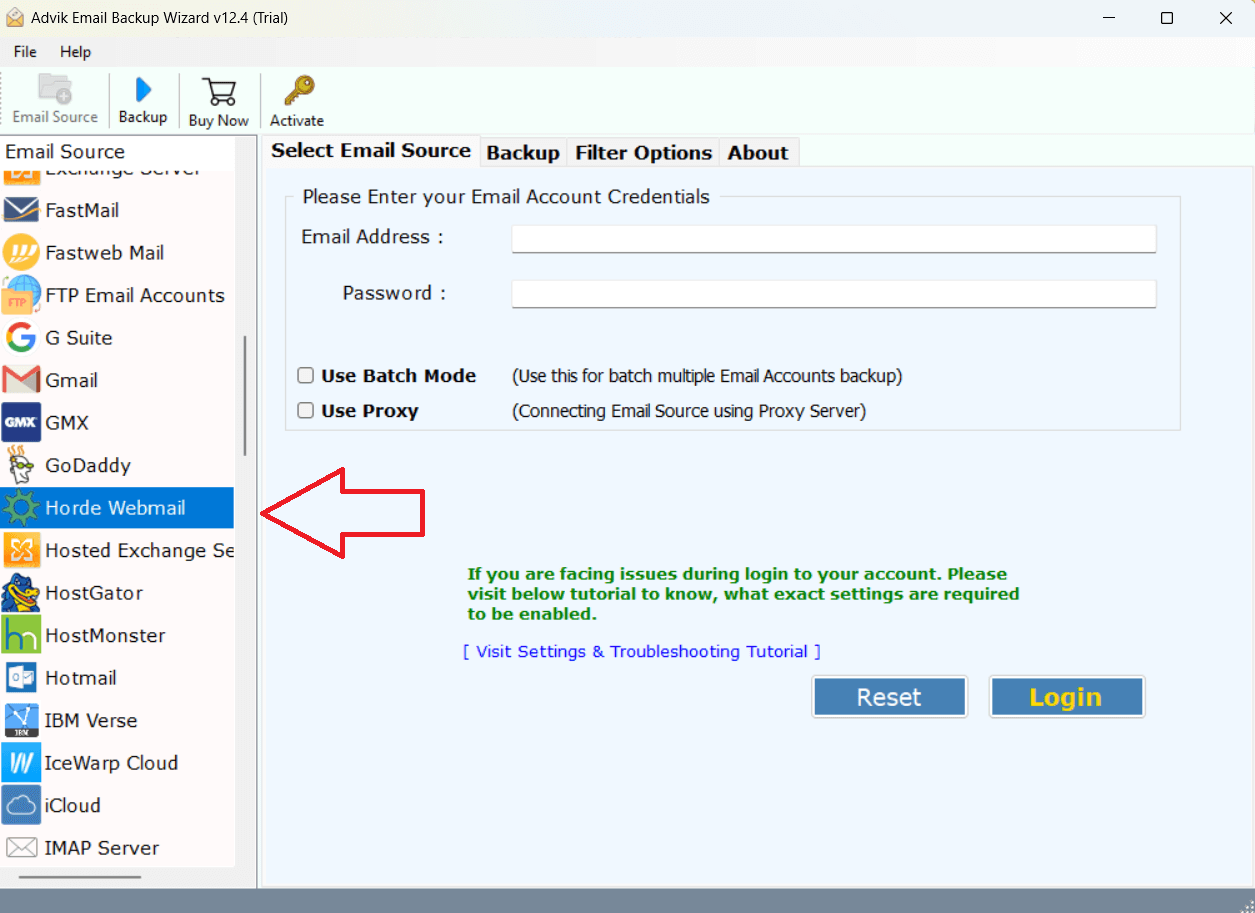
Task: Switch to the Backup tab
Action: pos(523,153)
